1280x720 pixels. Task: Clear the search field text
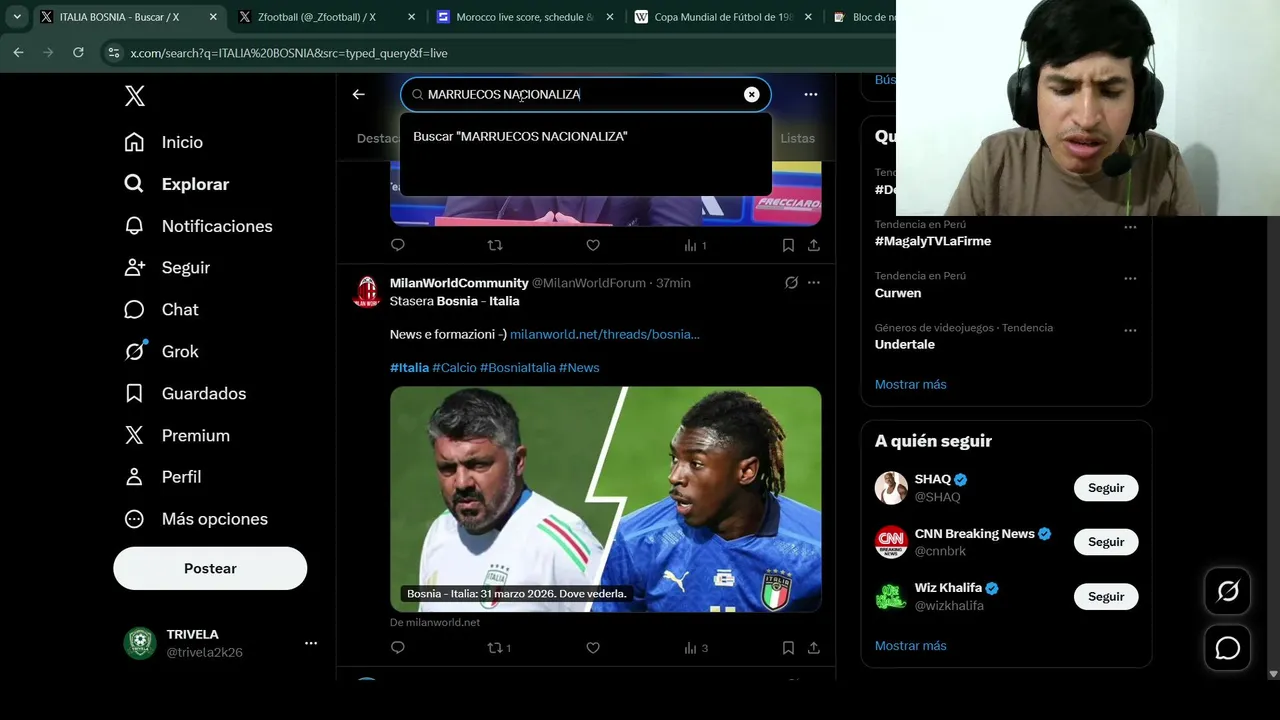click(x=752, y=94)
